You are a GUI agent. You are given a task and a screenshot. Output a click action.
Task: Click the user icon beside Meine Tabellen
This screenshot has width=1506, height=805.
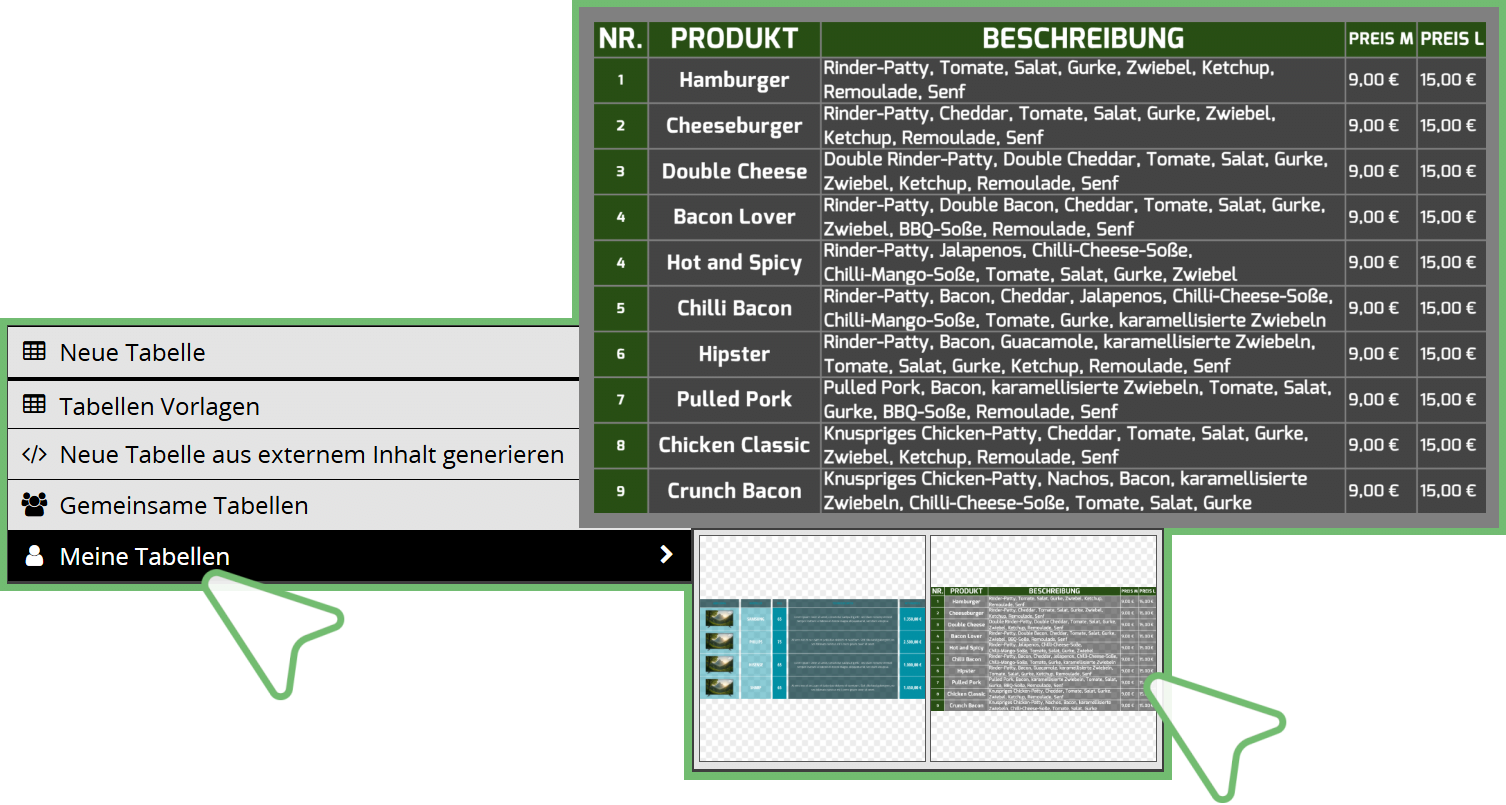[x=34, y=556]
